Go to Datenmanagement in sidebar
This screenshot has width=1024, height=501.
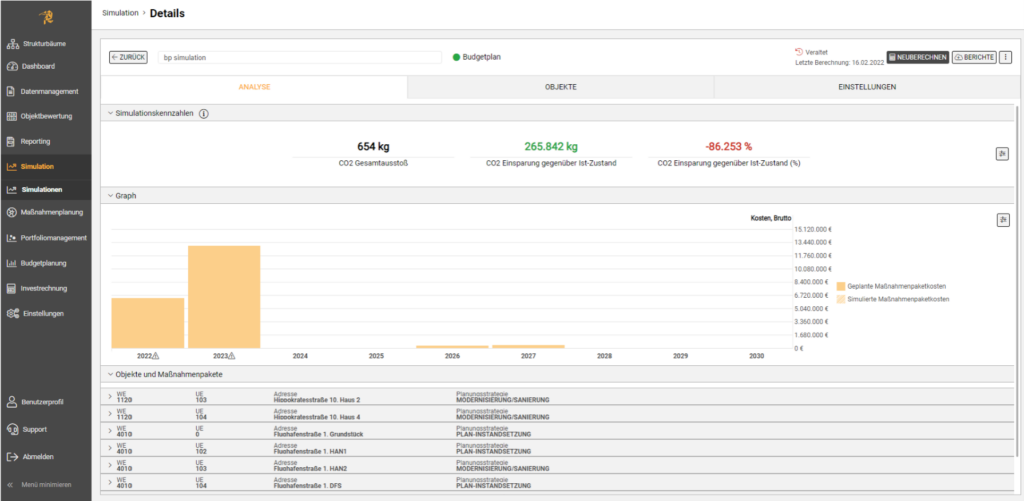(x=49, y=92)
